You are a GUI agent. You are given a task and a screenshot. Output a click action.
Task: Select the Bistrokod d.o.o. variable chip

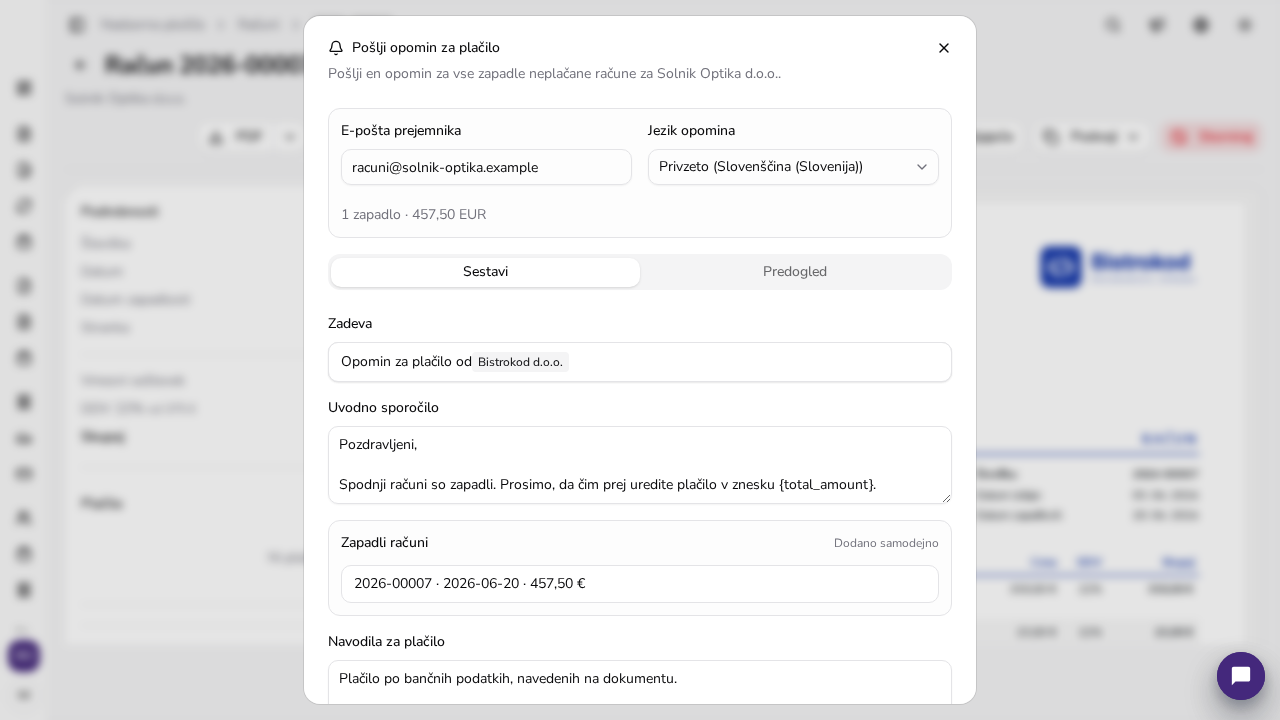point(520,362)
